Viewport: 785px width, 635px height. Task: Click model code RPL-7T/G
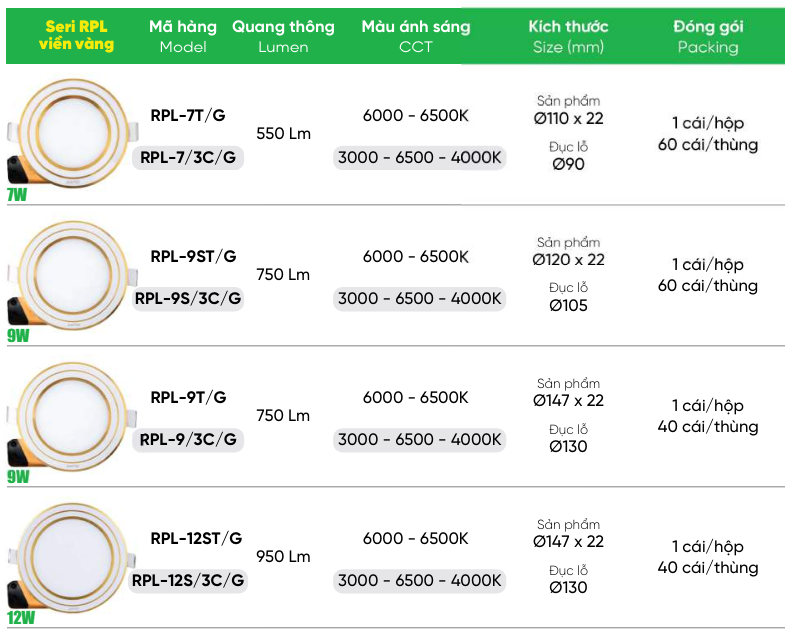188,116
